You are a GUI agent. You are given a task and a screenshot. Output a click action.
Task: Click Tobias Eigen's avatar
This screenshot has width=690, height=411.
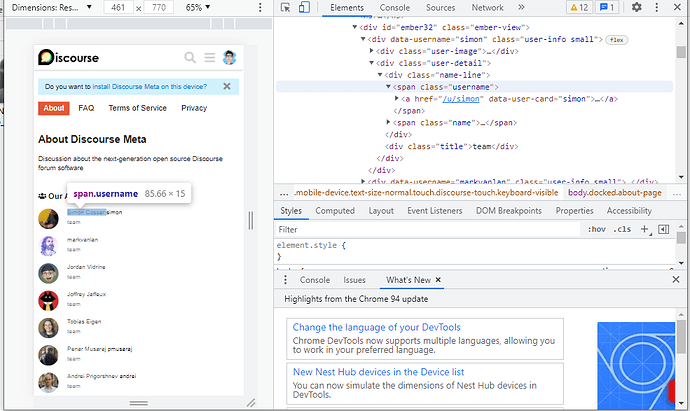pyautogui.click(x=48, y=328)
